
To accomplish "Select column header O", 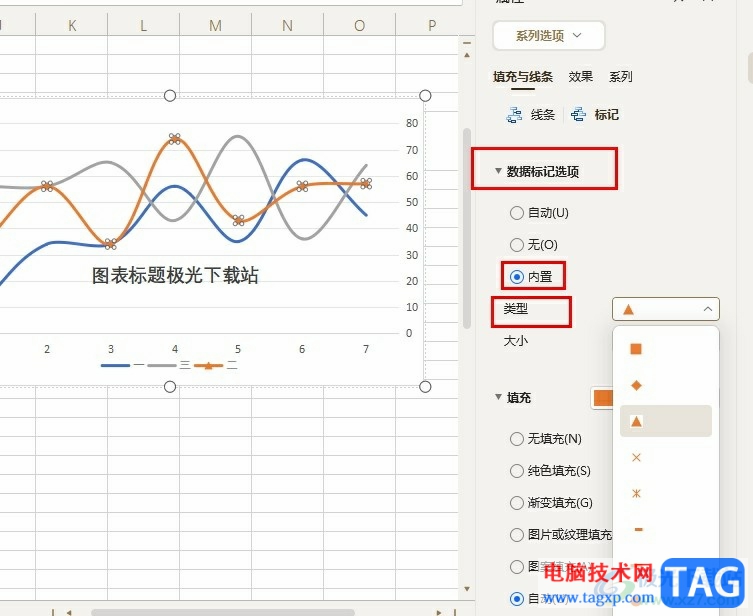I will coord(359,25).
